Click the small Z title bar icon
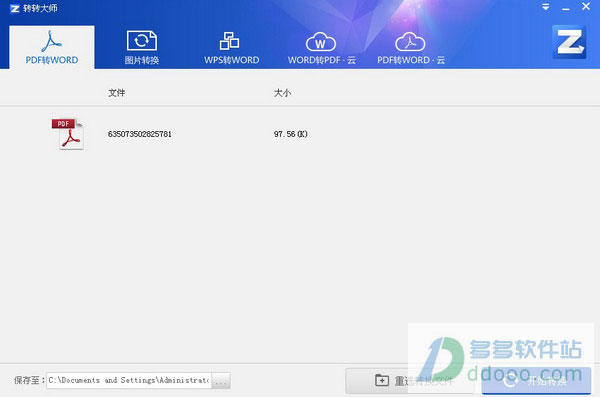The image size is (600, 397). (x=15, y=8)
